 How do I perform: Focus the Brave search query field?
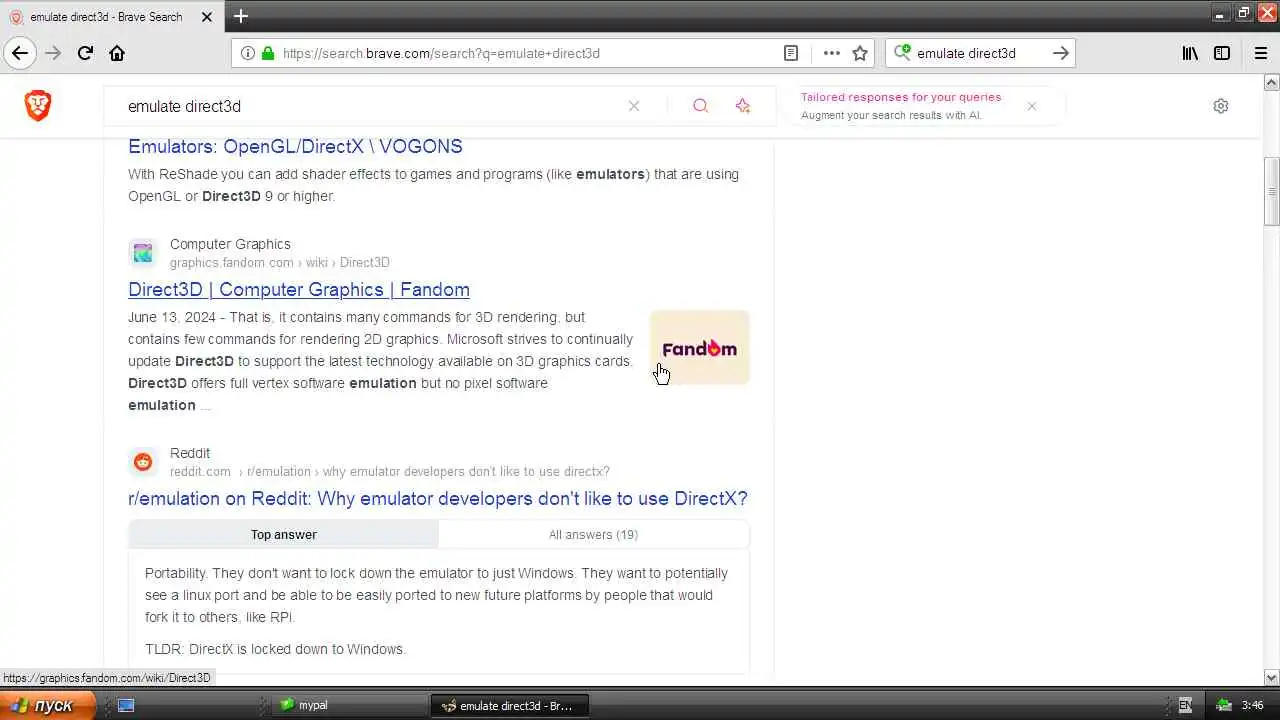pos(370,106)
